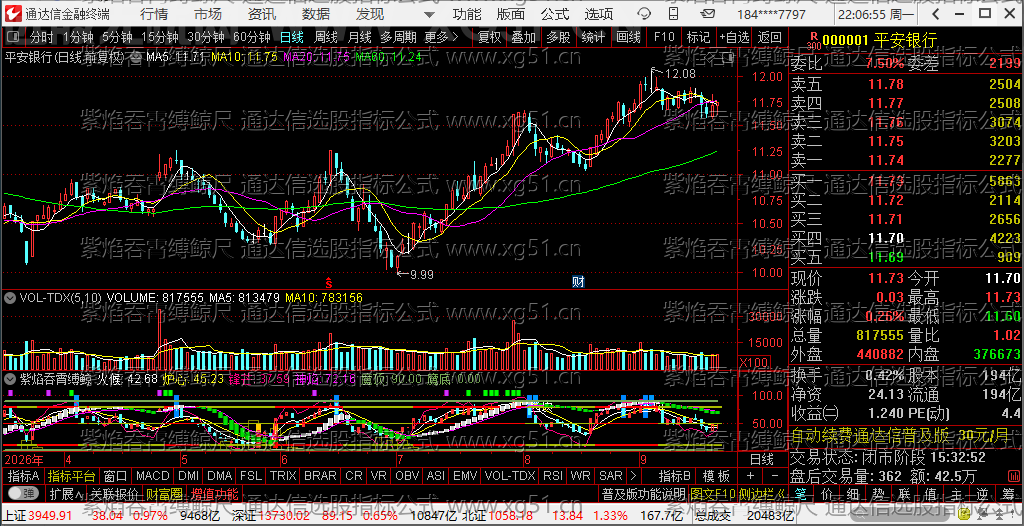This screenshot has width=1024, height=526.
Task: Open the 发现 menu
Action: click(x=370, y=14)
